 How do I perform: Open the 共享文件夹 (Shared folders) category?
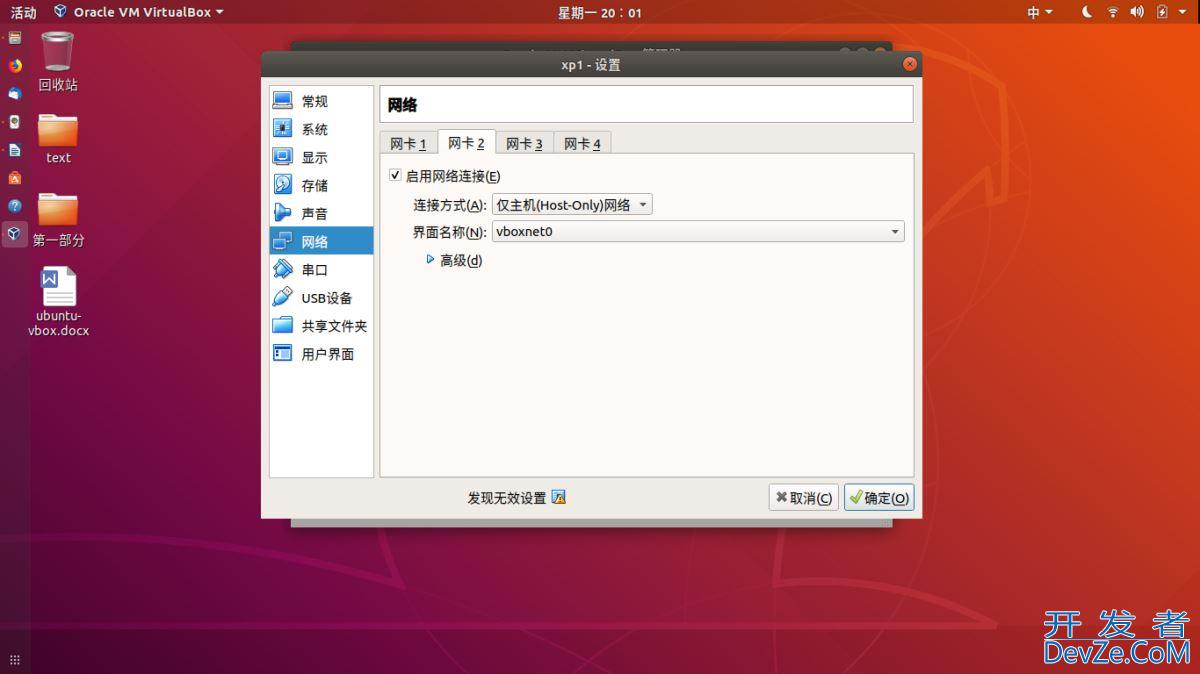tap(321, 326)
